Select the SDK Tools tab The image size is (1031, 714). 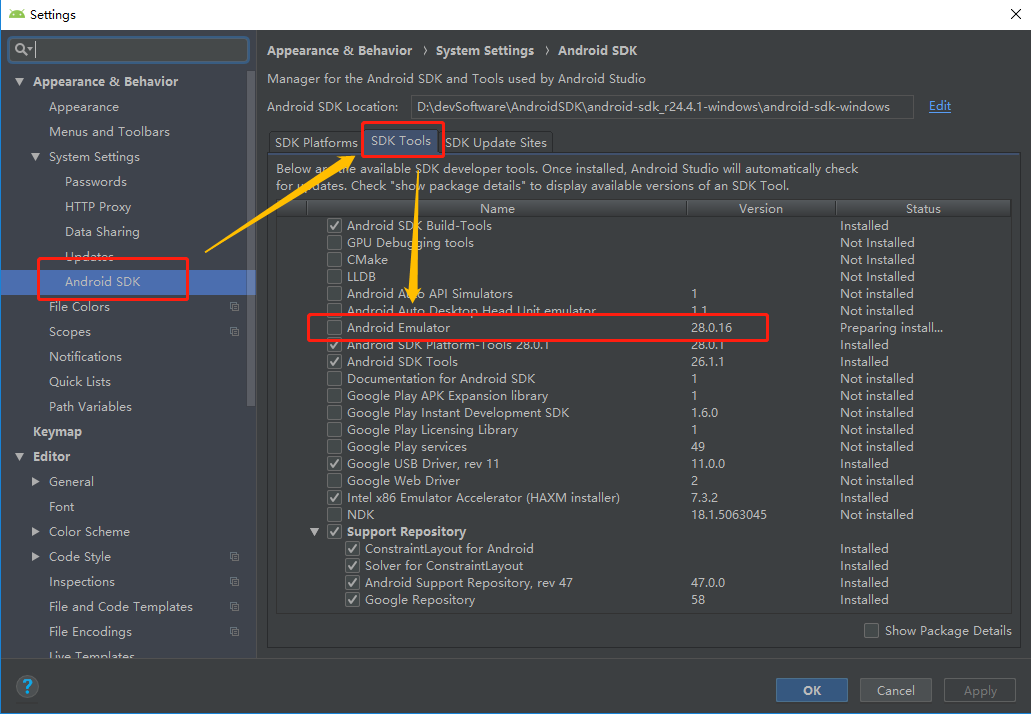coord(401,141)
